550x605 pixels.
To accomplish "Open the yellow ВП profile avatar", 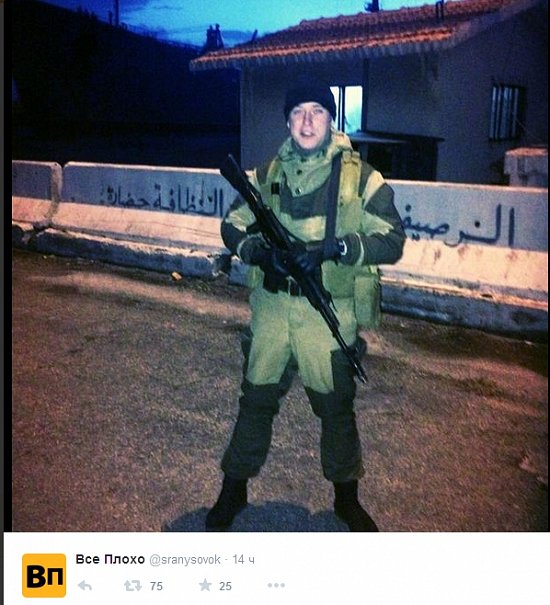I will [44, 575].
